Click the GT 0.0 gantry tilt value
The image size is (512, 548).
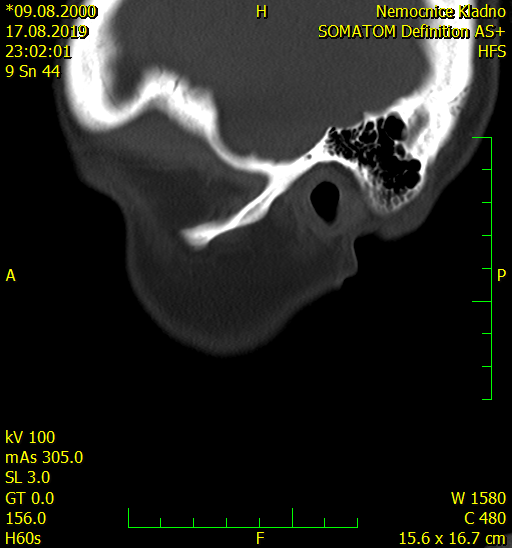[30, 498]
